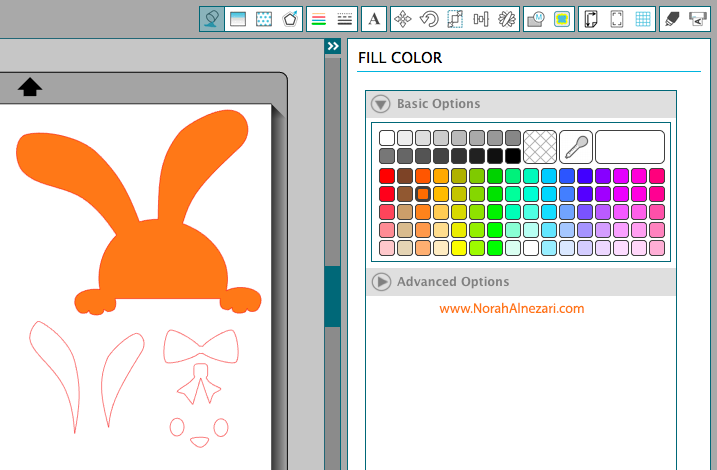Click the black up arrow on cutting mat
Screen dimensions: 717x470
point(30,87)
